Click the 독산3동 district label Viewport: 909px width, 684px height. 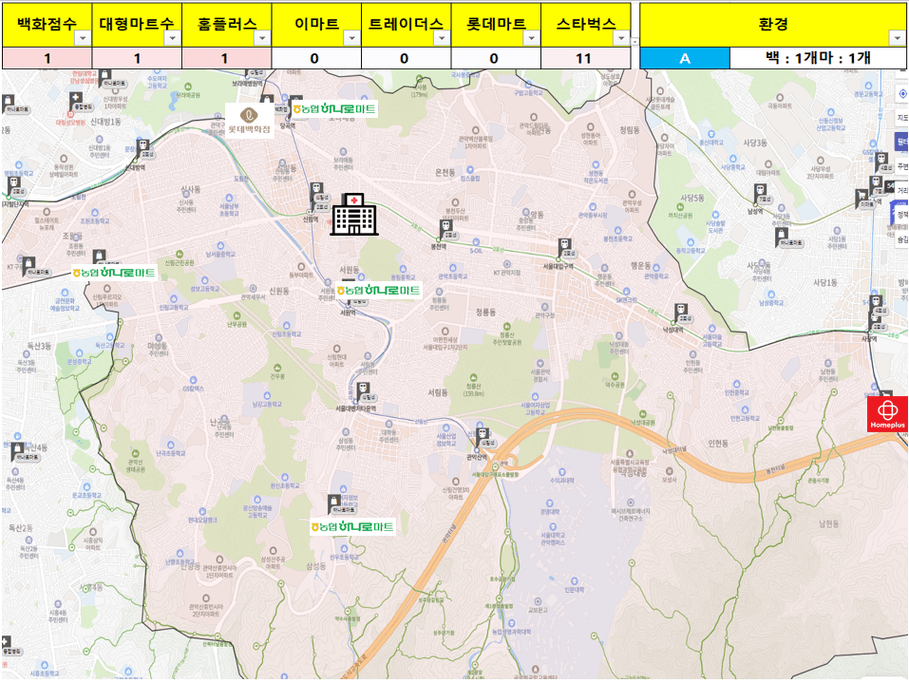(x=39, y=346)
